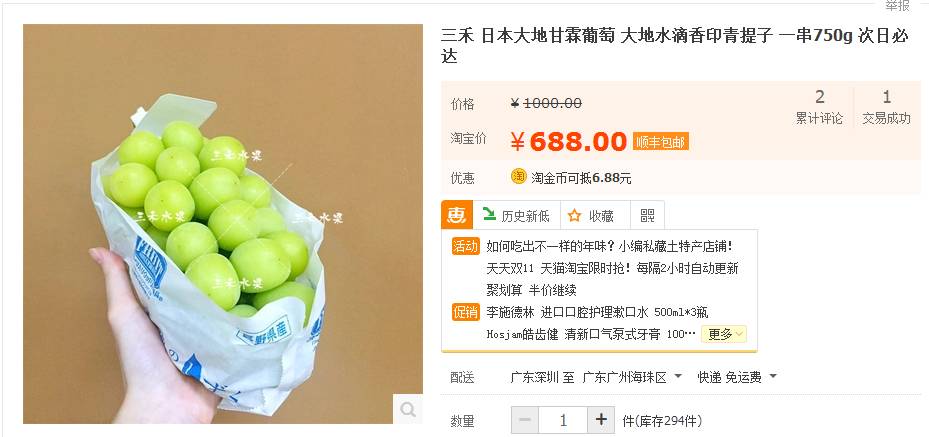Click the 历史新低 green arrow icon
Screen dimensions: 929x437
tap(489, 214)
